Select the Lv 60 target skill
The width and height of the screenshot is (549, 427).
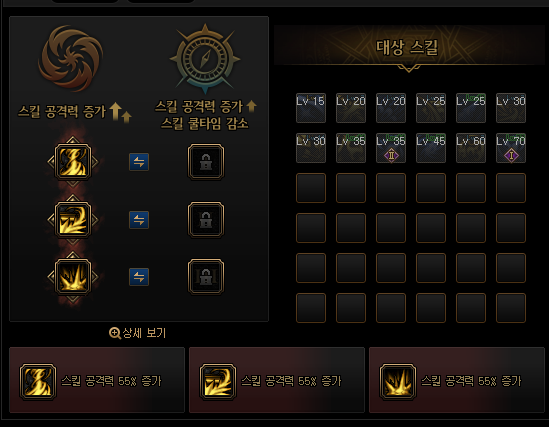[471, 148]
